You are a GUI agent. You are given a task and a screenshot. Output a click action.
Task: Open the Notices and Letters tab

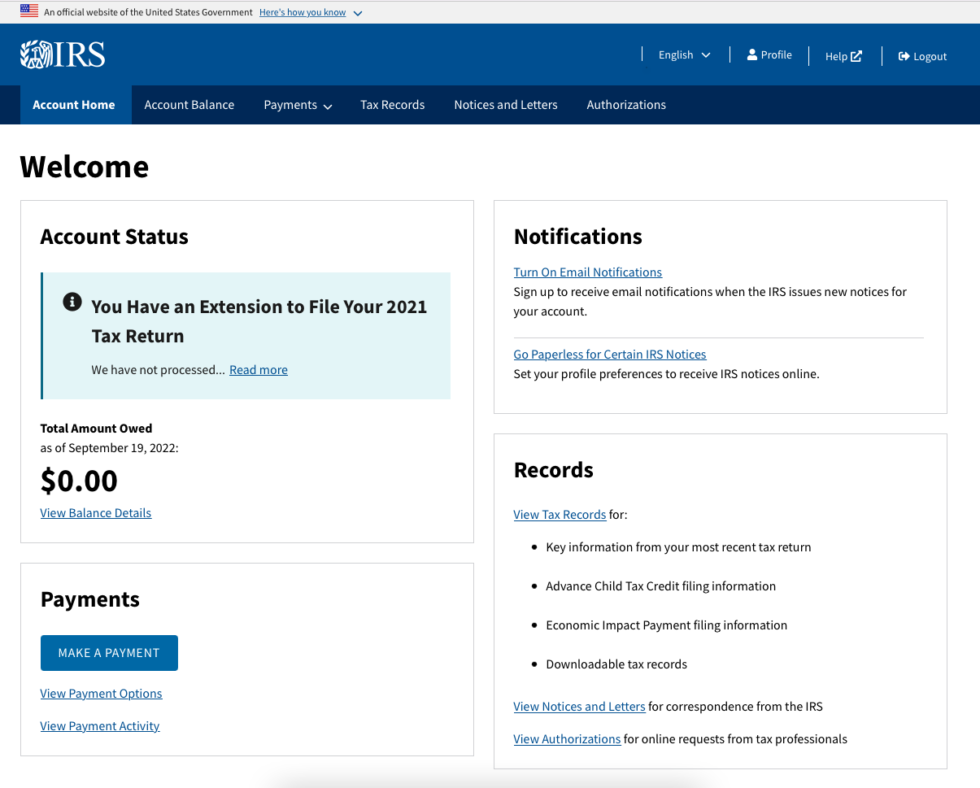505,104
